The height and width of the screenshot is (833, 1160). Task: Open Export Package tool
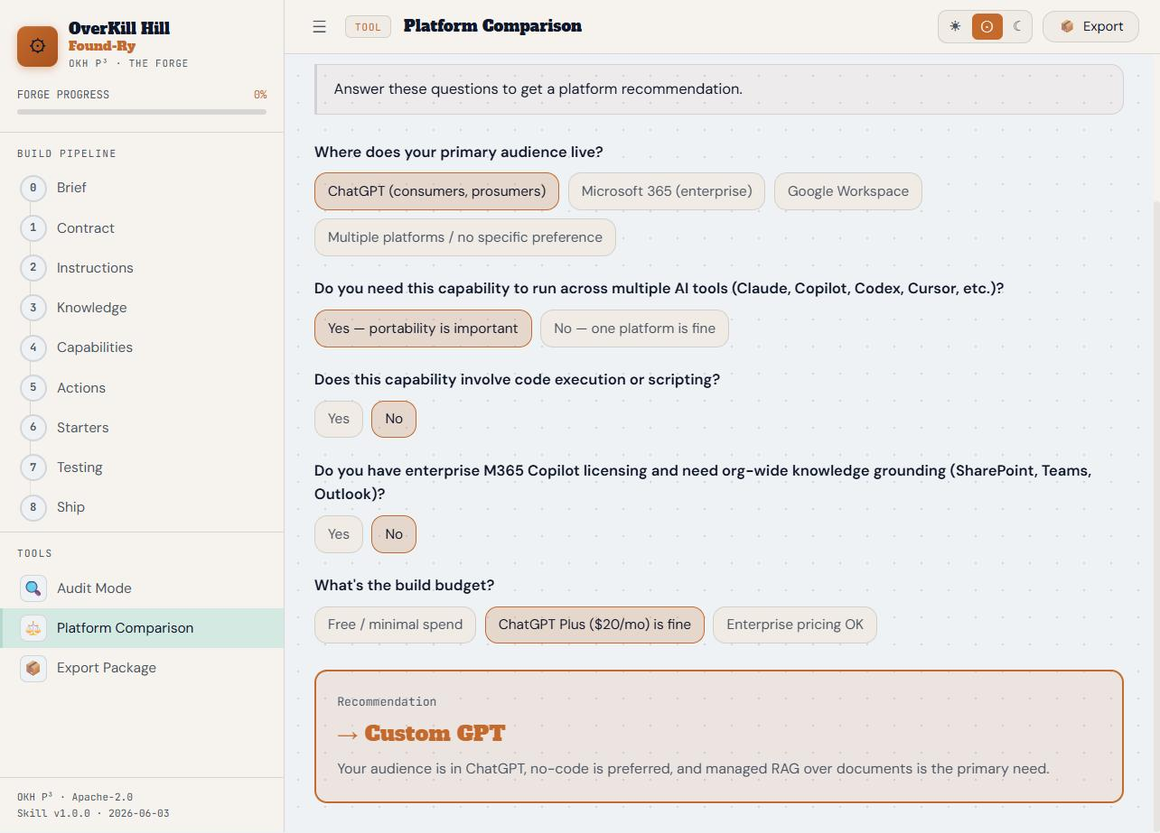(141, 668)
